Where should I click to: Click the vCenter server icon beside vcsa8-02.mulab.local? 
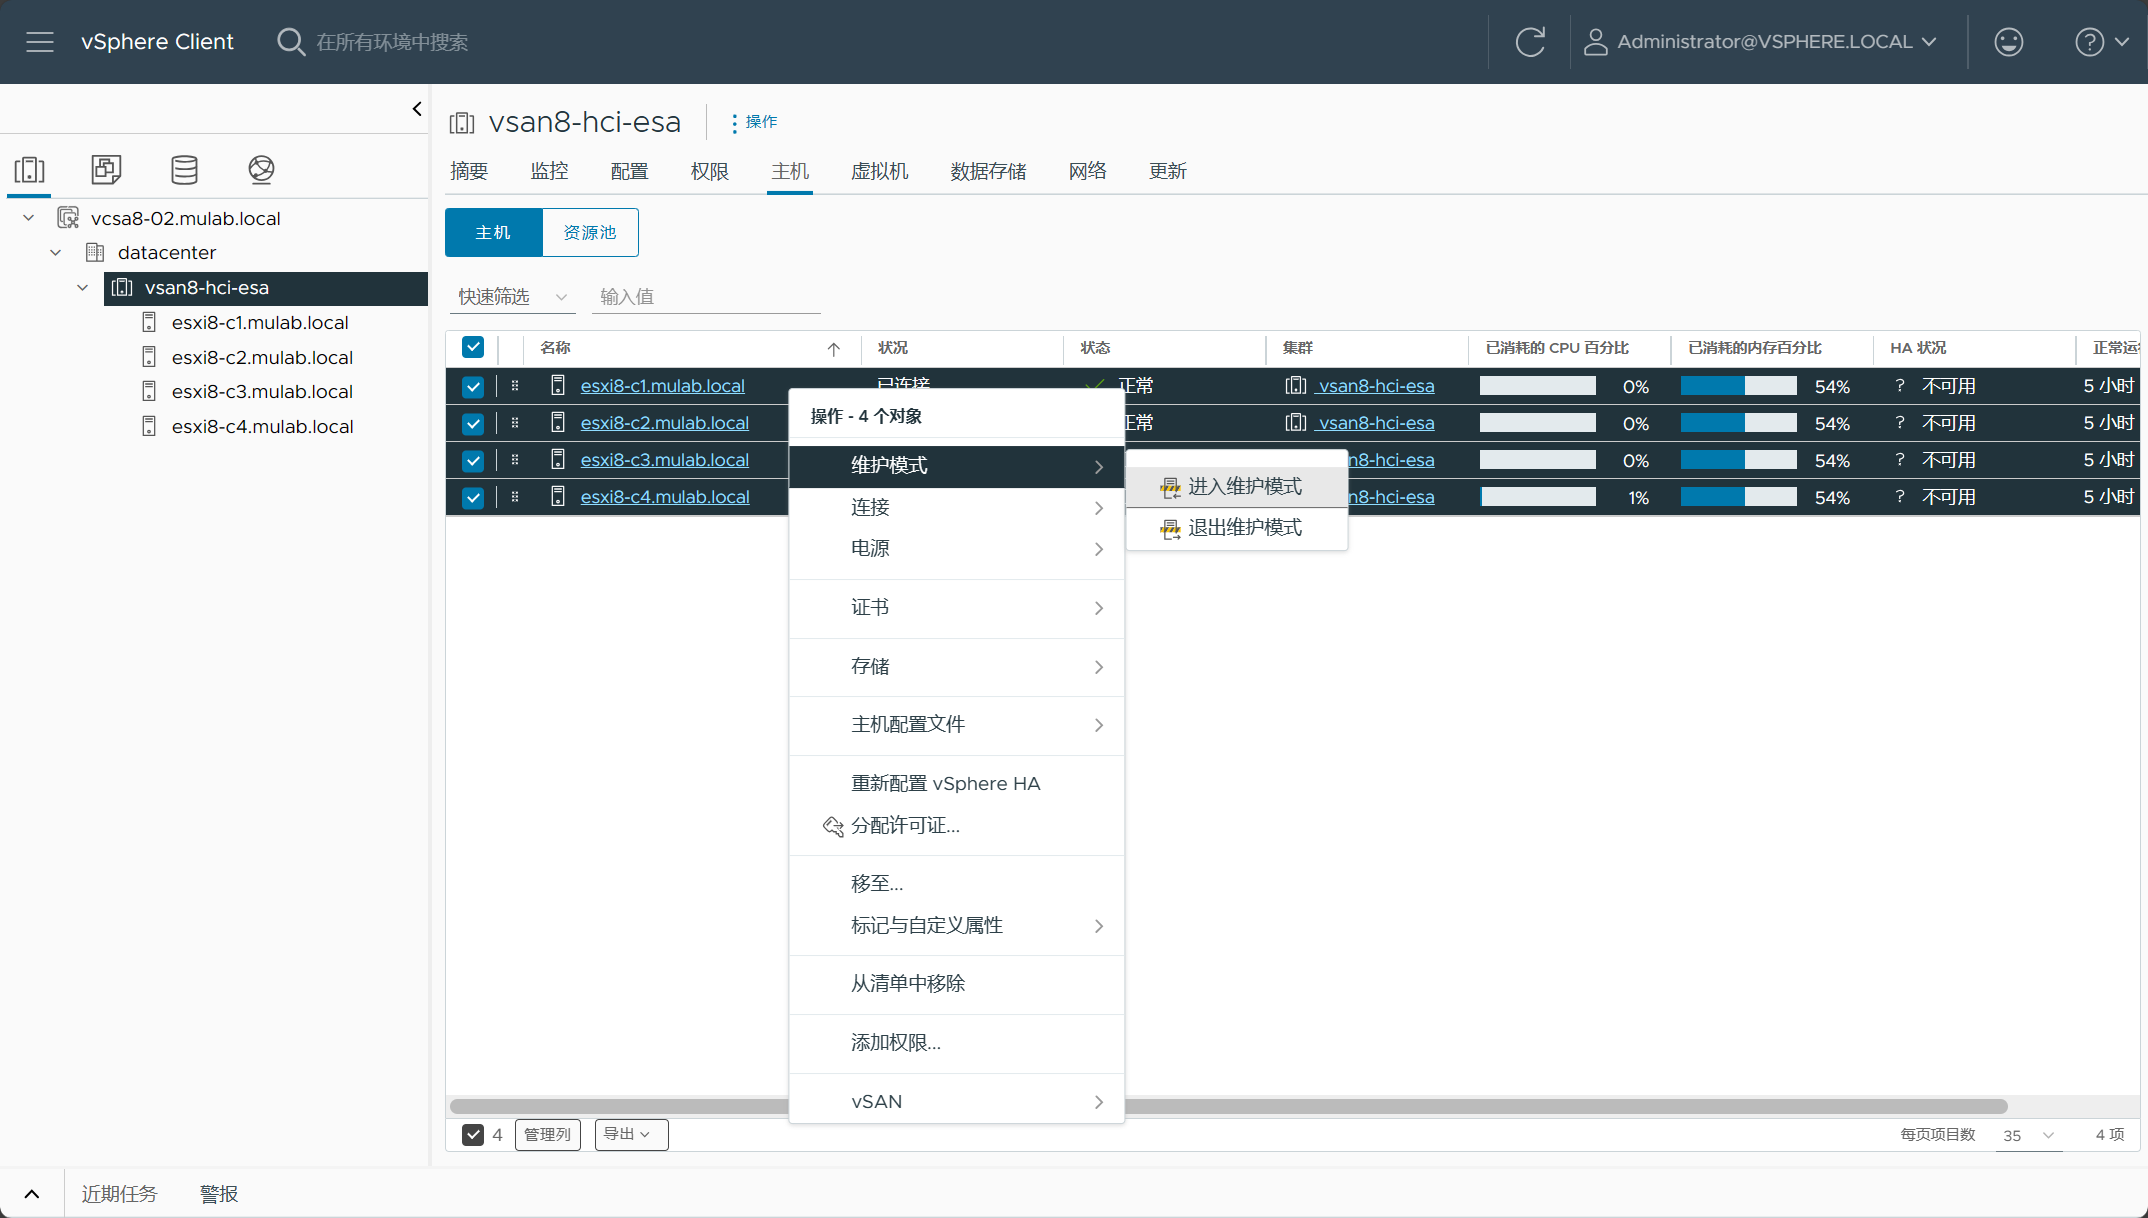[x=68, y=218]
